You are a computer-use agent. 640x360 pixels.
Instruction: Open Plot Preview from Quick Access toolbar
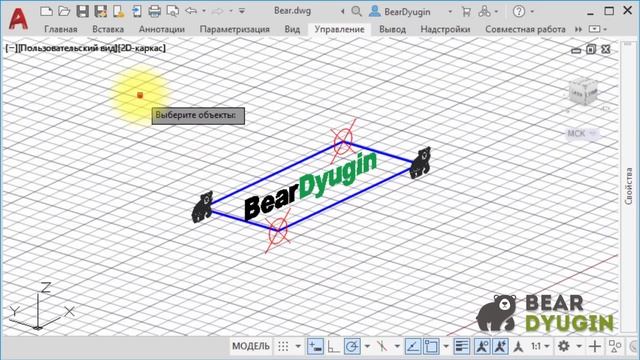coord(173,11)
